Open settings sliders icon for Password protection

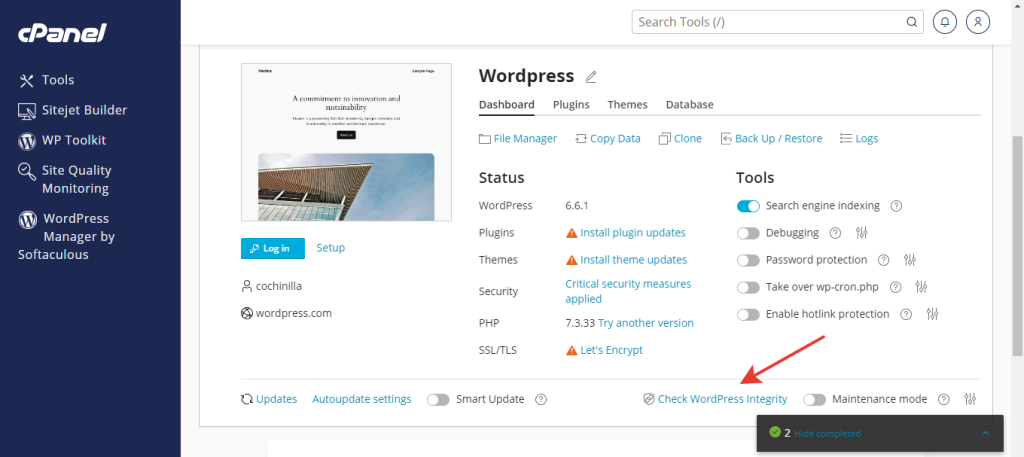click(910, 260)
